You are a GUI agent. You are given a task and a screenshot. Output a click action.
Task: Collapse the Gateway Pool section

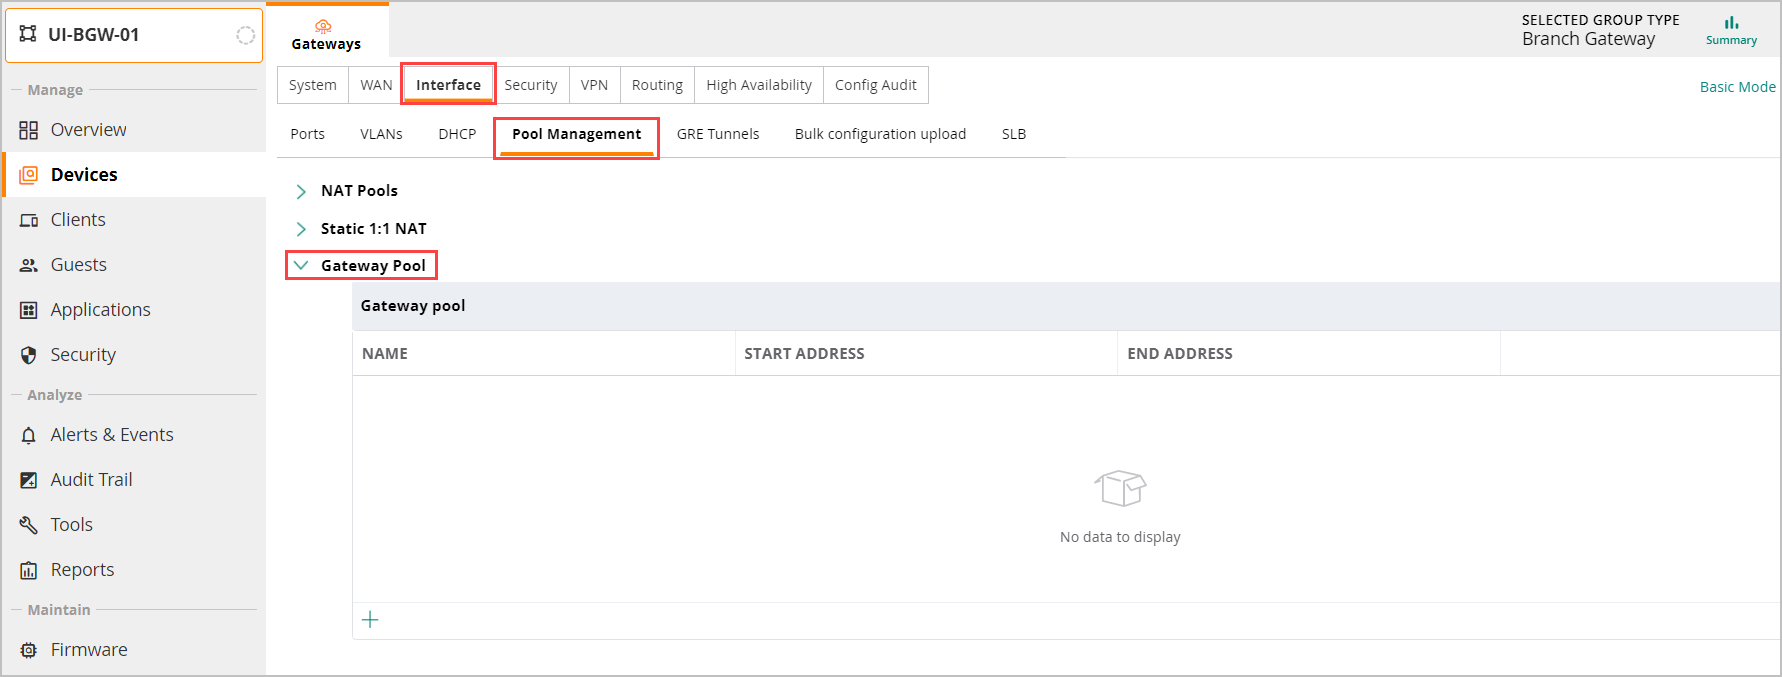[301, 266]
